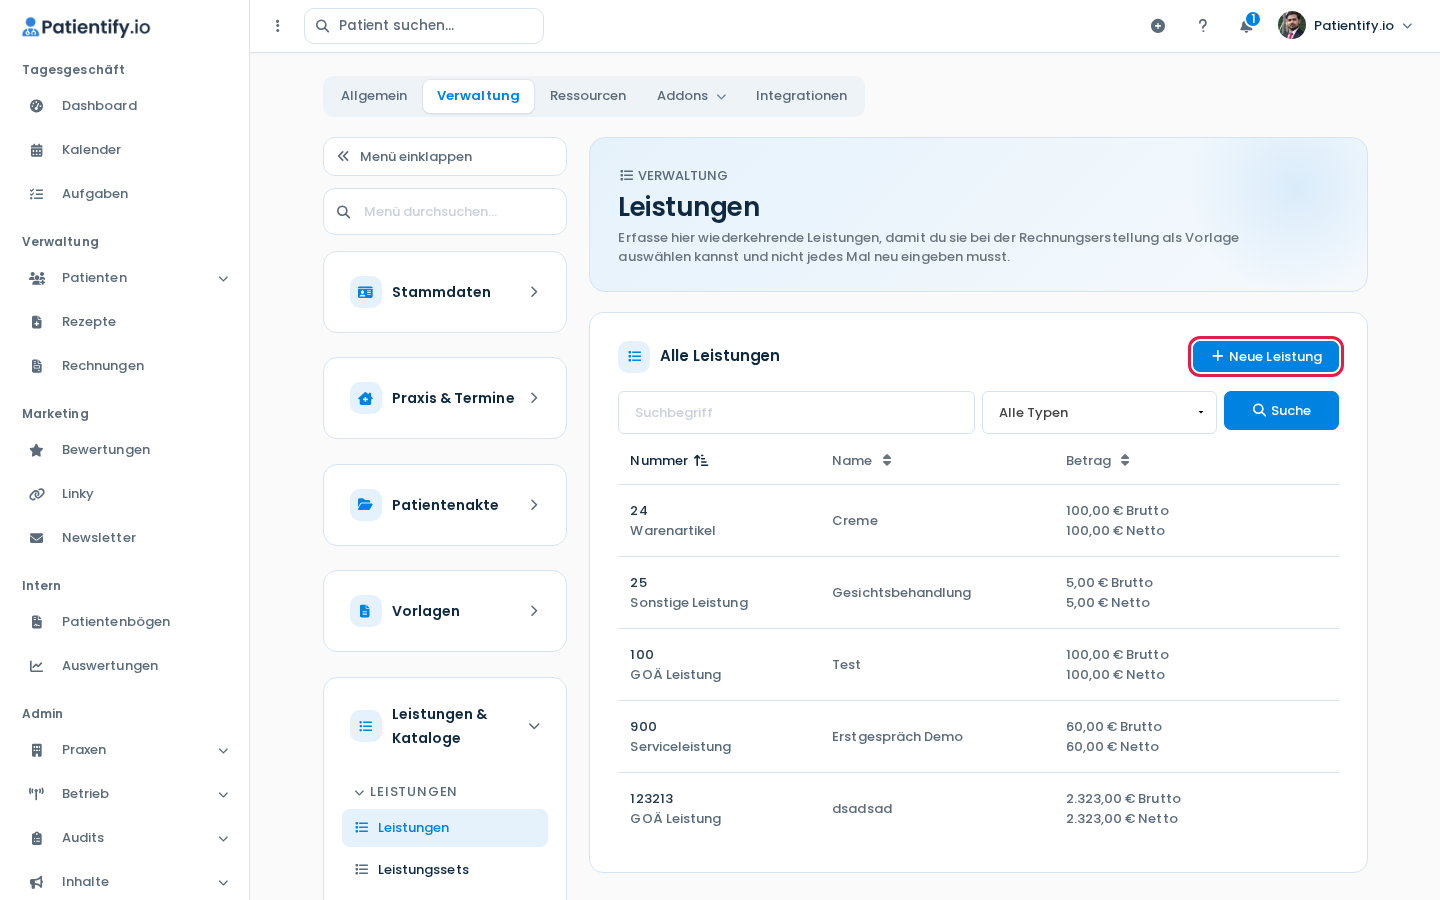Sort the table by Name column
The height and width of the screenshot is (900, 1440).
[862, 461]
